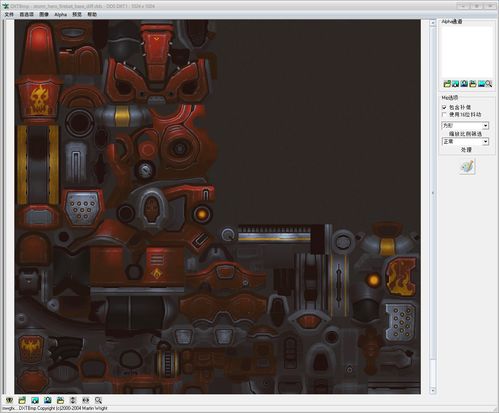
Task: Open the 预览 (Preview) menu
Action: [77, 14]
